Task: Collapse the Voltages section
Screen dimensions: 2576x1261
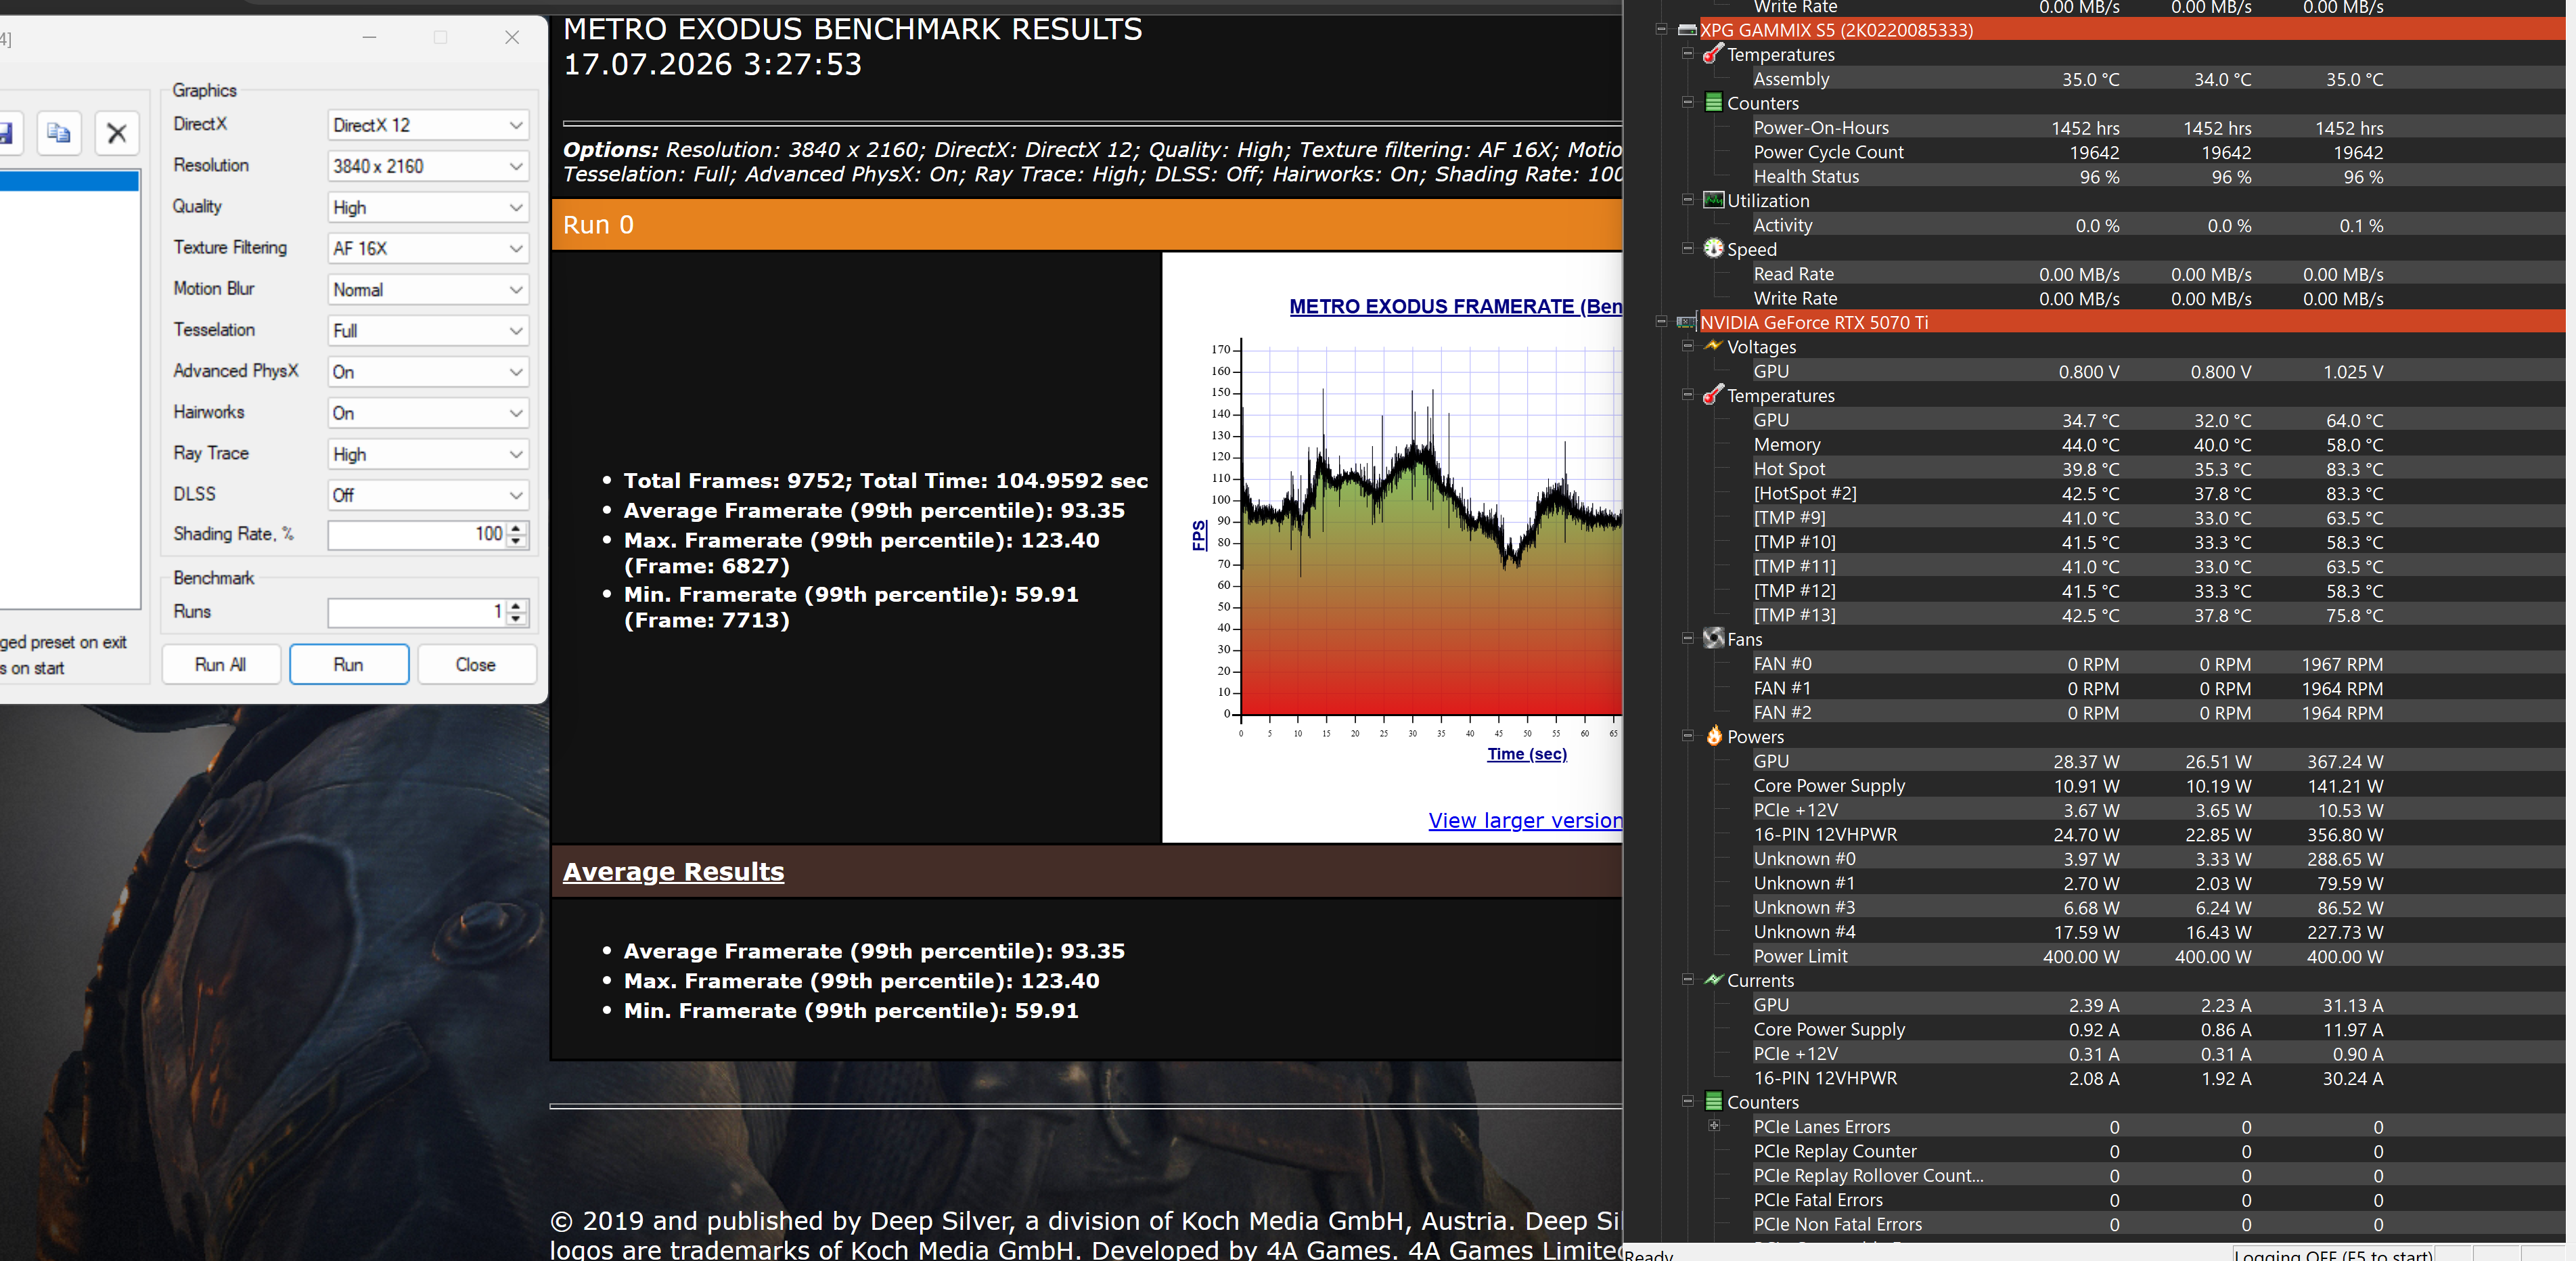Action: 1687,346
